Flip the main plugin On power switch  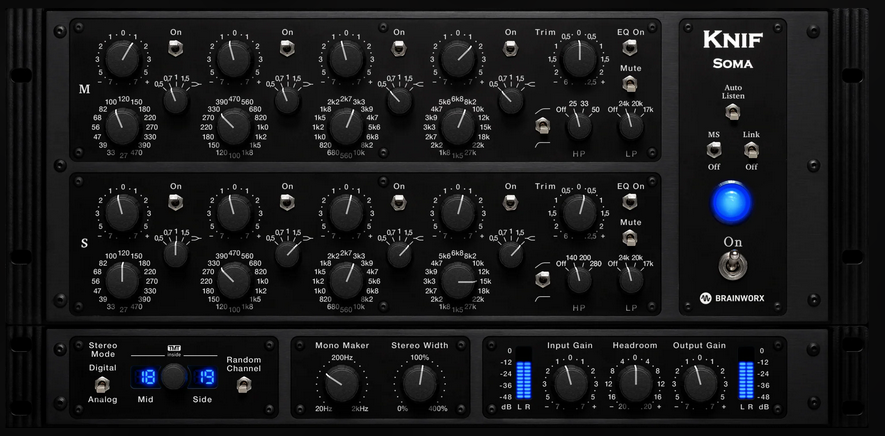pyautogui.click(x=733, y=264)
